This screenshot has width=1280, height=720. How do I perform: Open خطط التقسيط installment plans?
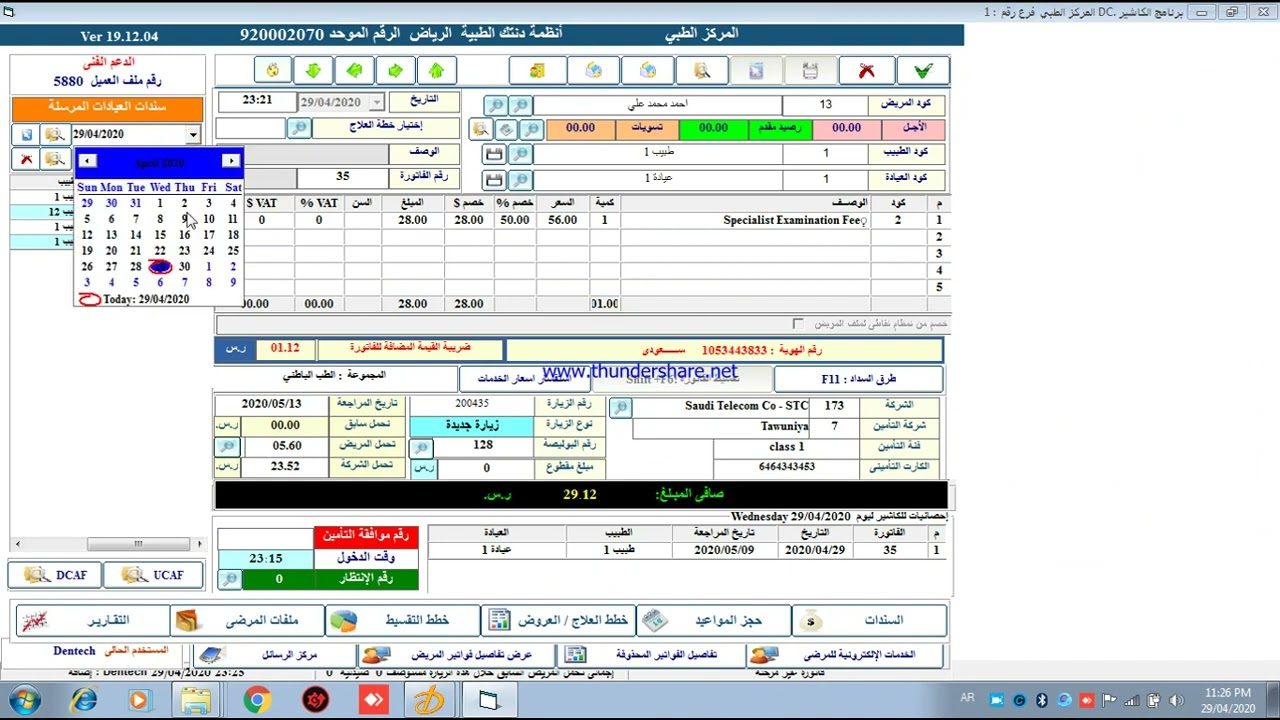coord(402,620)
